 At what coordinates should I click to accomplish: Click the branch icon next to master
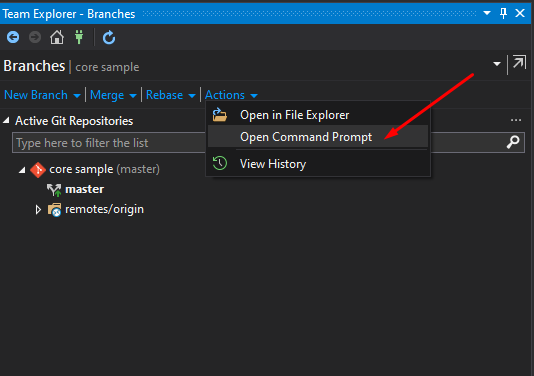[x=54, y=190]
